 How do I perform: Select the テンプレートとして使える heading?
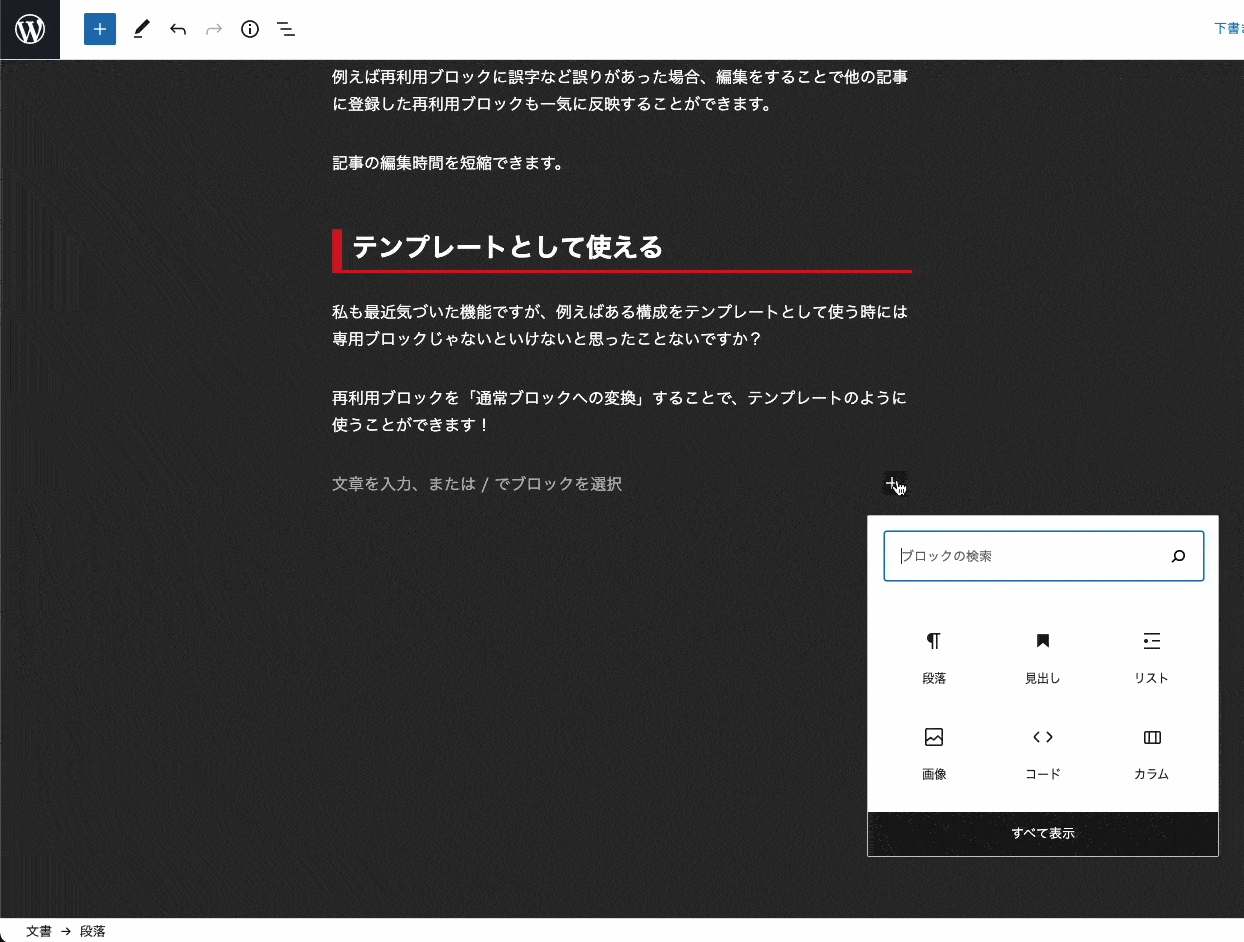(507, 248)
